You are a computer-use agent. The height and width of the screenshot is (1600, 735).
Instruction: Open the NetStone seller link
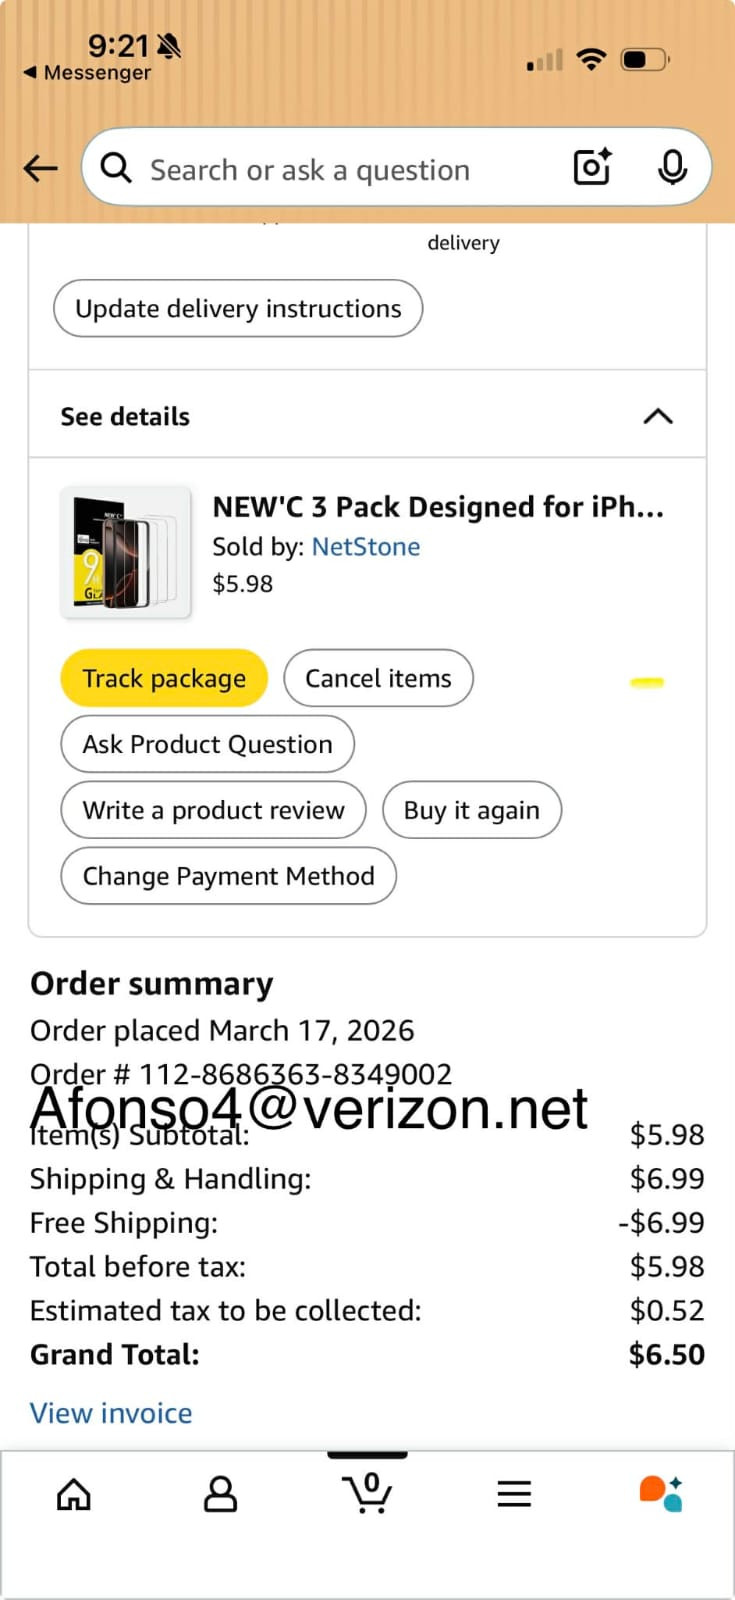tap(366, 547)
